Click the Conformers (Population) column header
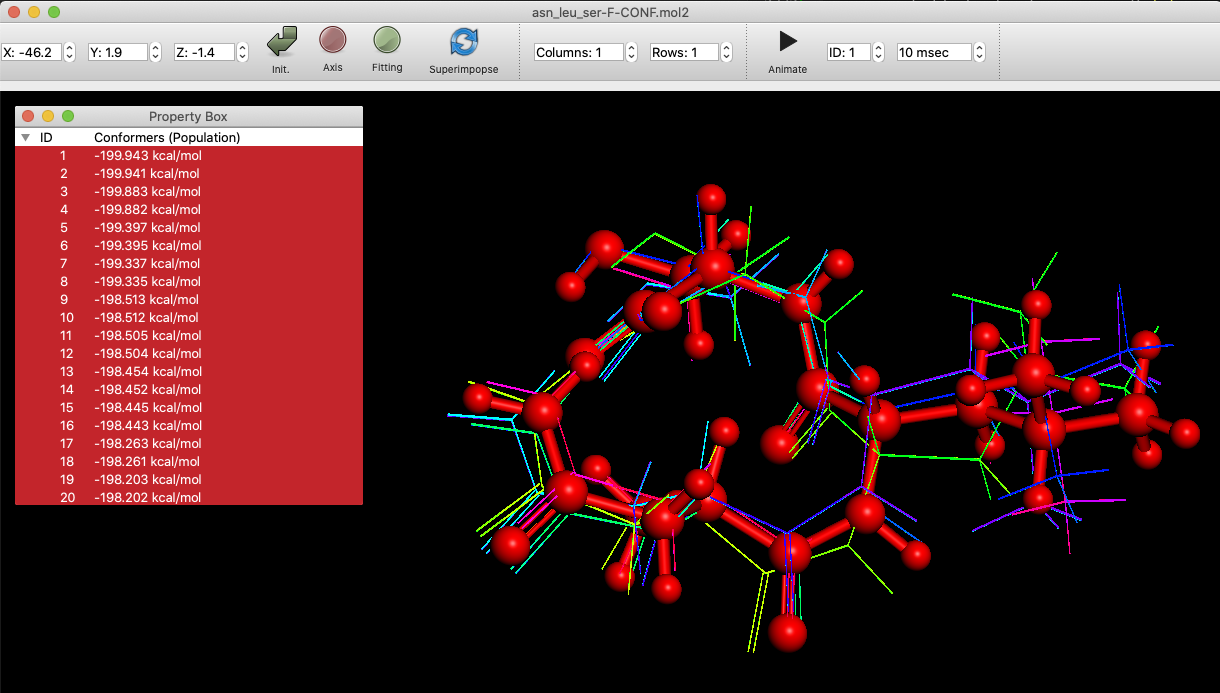The width and height of the screenshot is (1220, 693). pos(167,137)
